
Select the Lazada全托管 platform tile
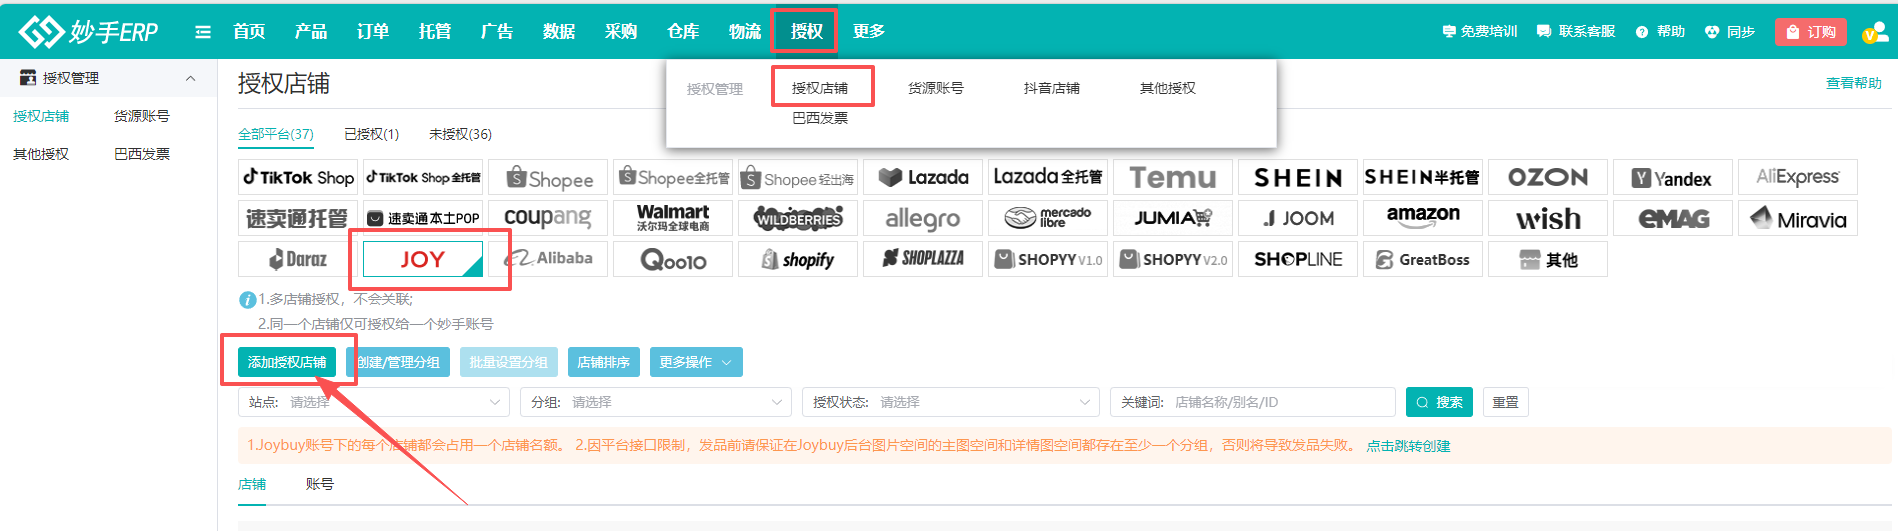1048,178
